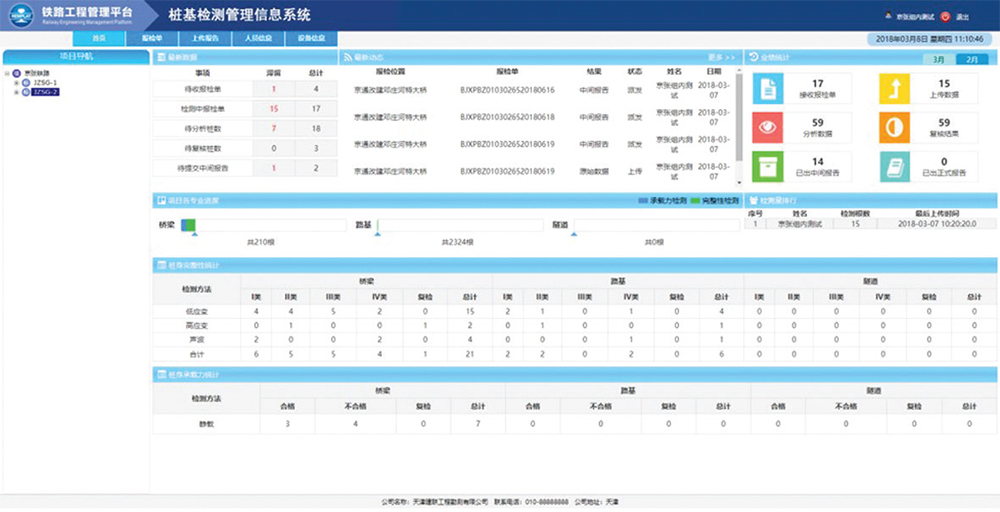Collapse the root project tree node
Screen dimensions: 1000x512
pyautogui.click(x=8, y=74)
